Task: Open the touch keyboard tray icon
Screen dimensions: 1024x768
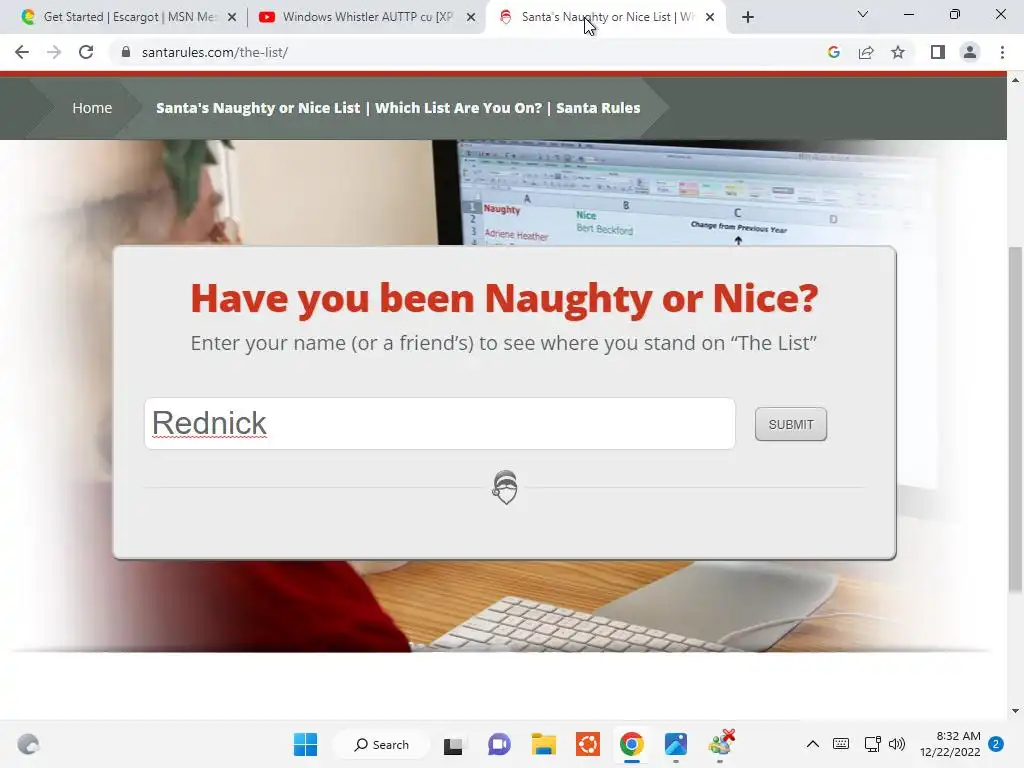Action: [x=841, y=744]
